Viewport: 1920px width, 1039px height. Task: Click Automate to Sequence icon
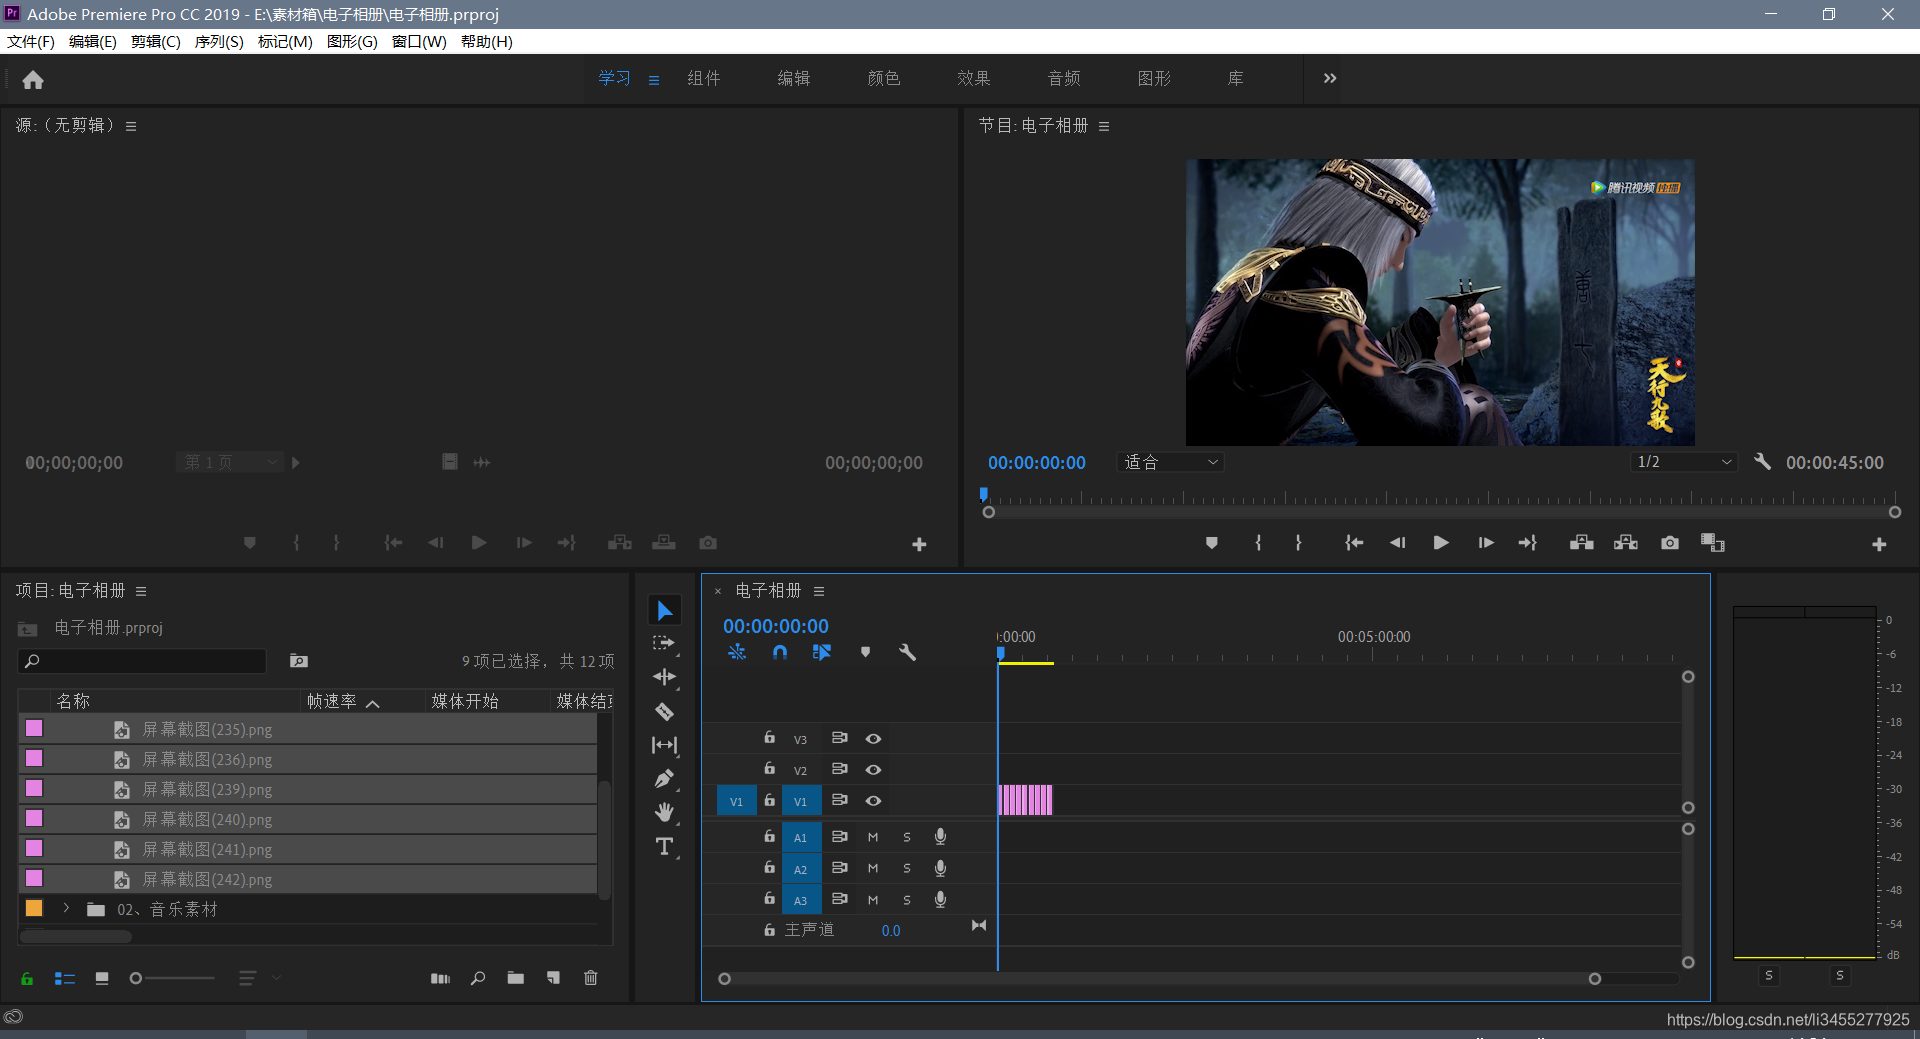pos(440,978)
